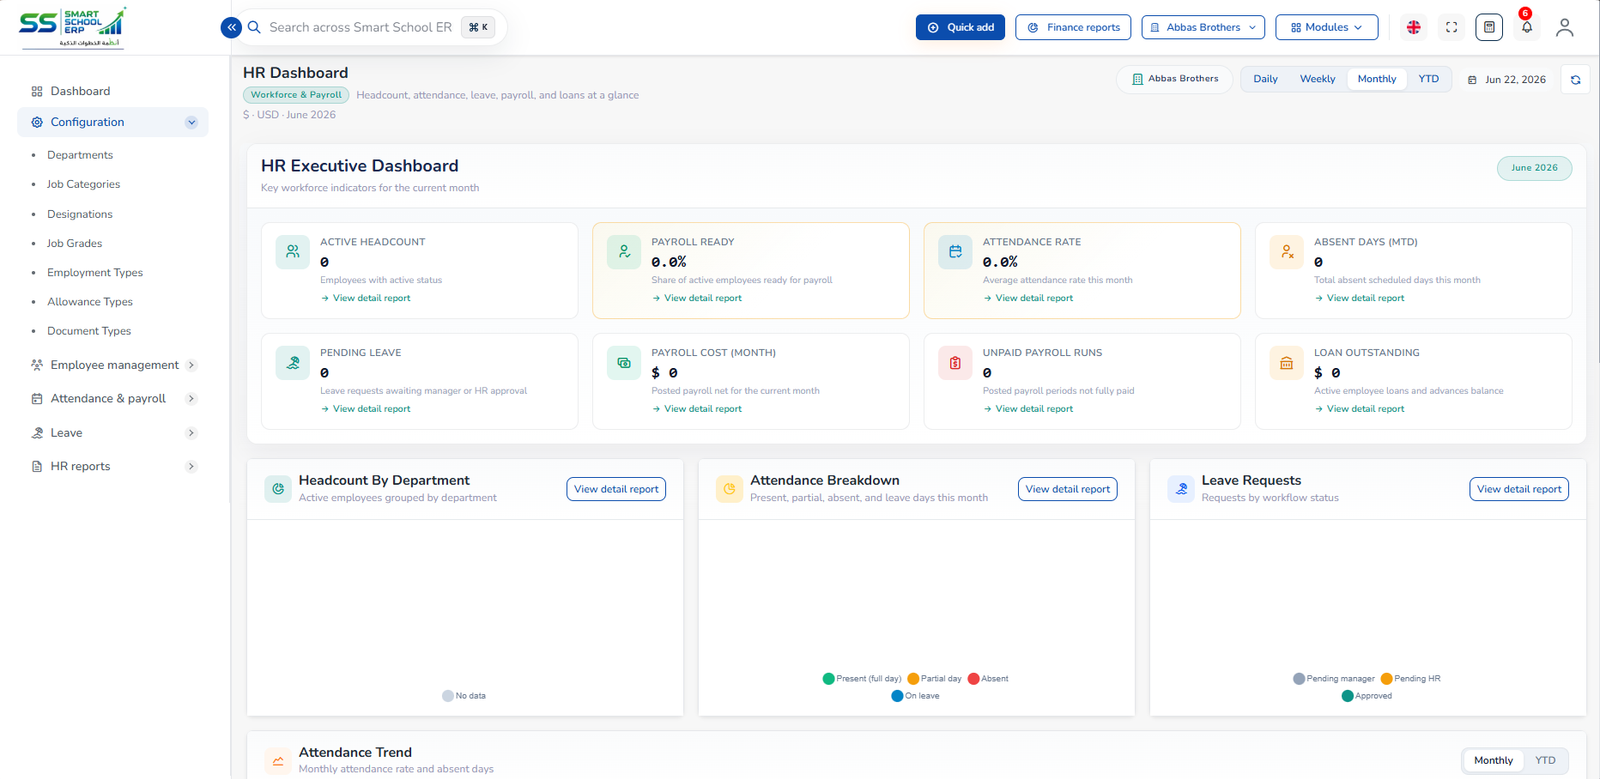
Task: Open Abbas Brothers company dropdown in header
Action: 1203,27
